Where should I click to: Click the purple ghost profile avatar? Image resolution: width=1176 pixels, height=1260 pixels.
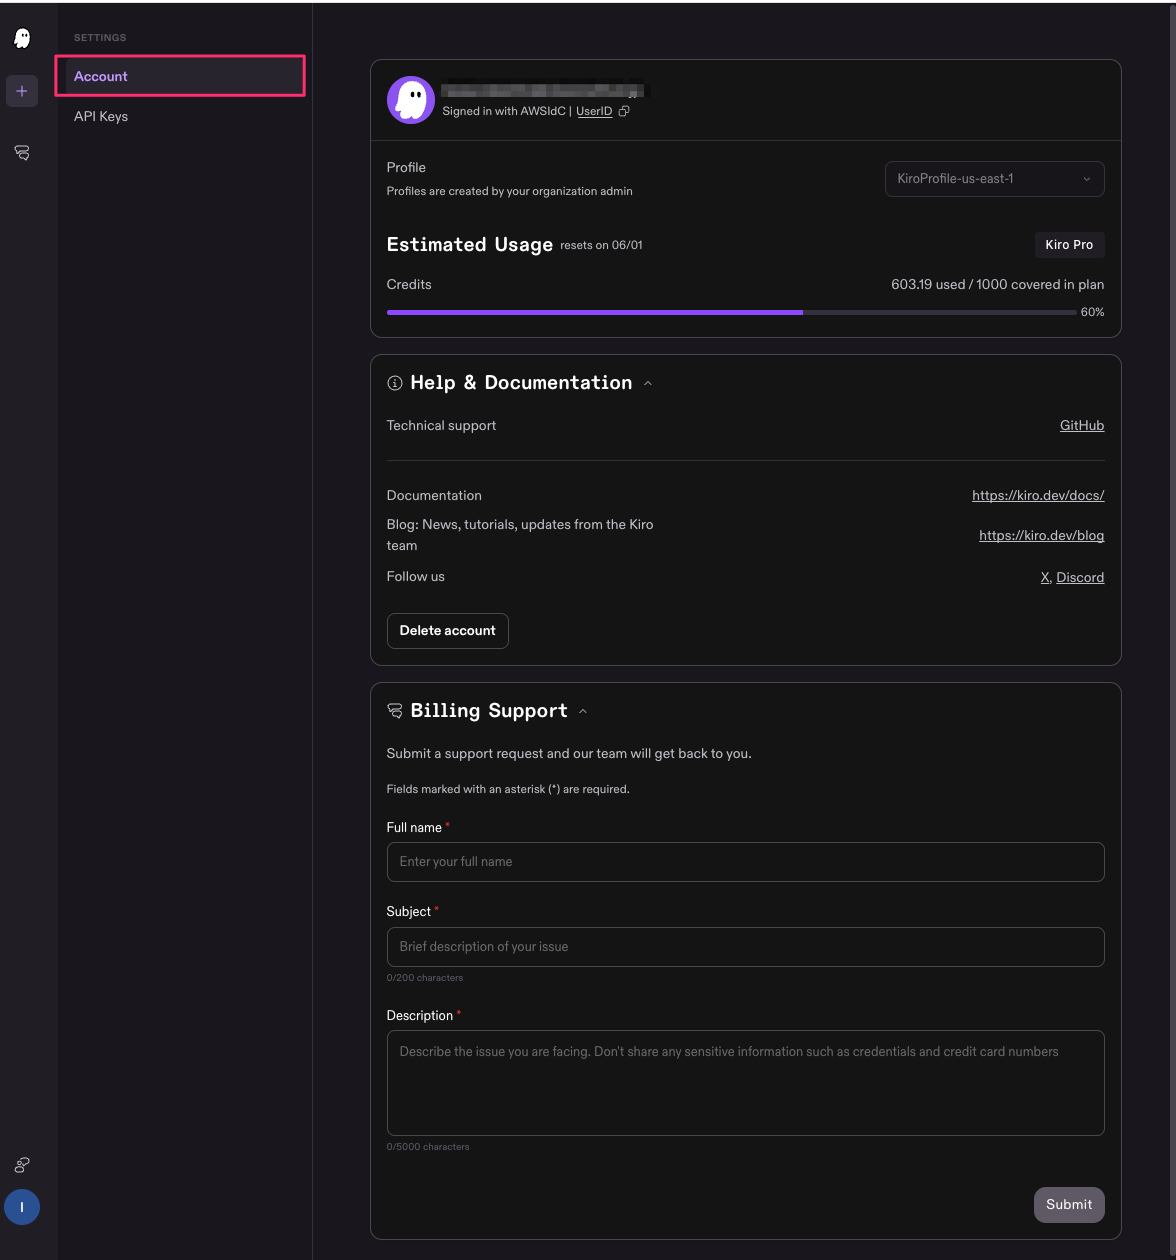point(411,100)
